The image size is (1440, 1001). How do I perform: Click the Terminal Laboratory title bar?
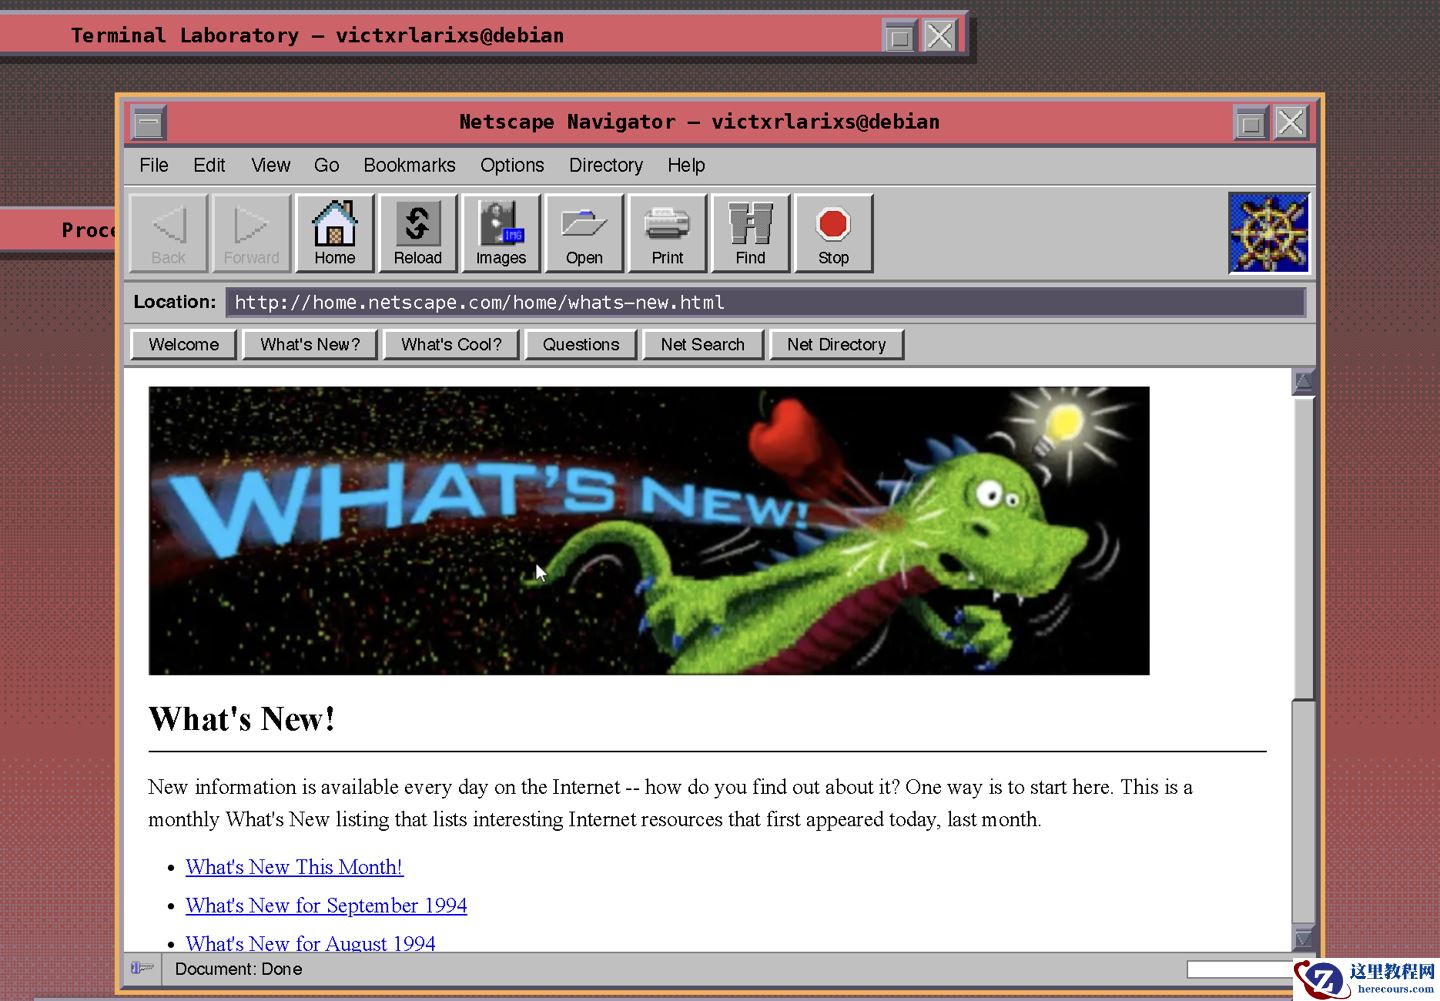(x=440, y=37)
